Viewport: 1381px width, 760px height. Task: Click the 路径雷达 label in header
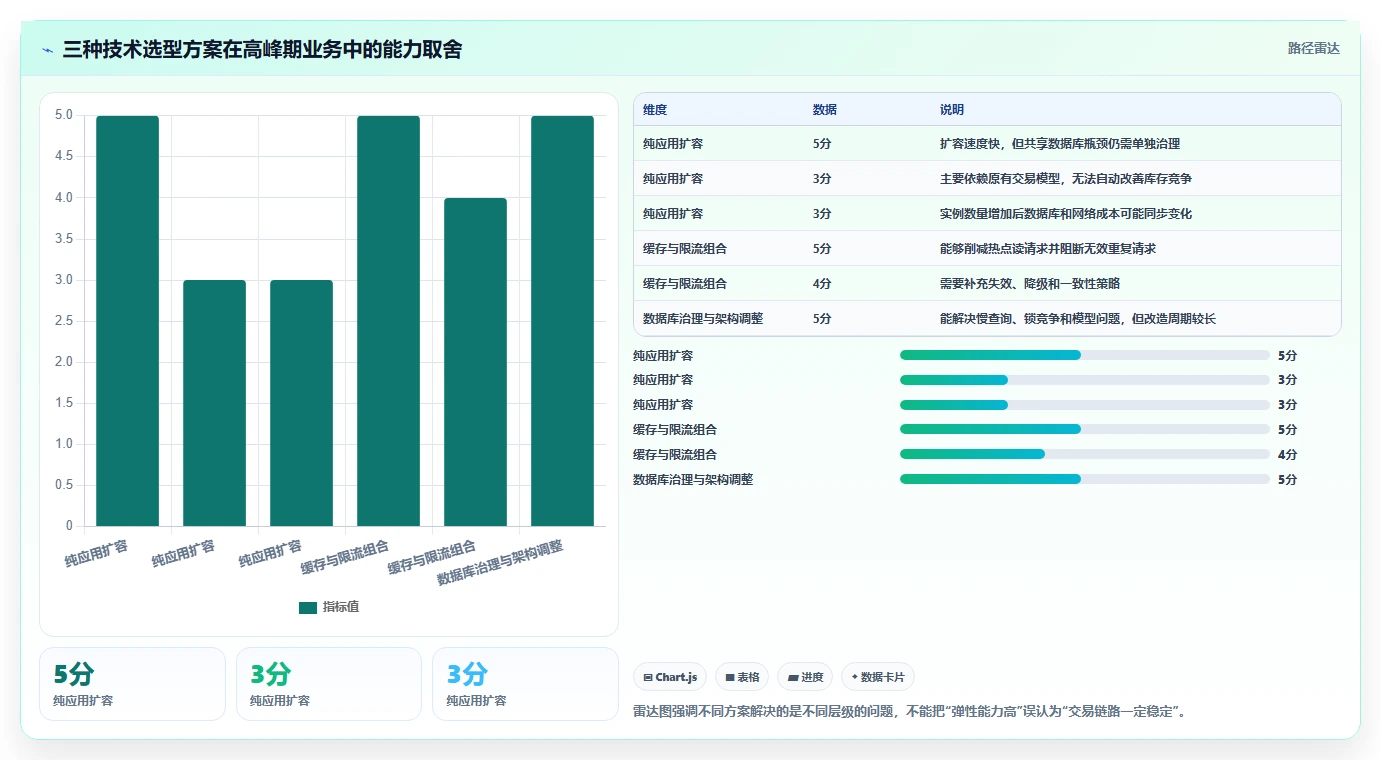(x=1313, y=48)
